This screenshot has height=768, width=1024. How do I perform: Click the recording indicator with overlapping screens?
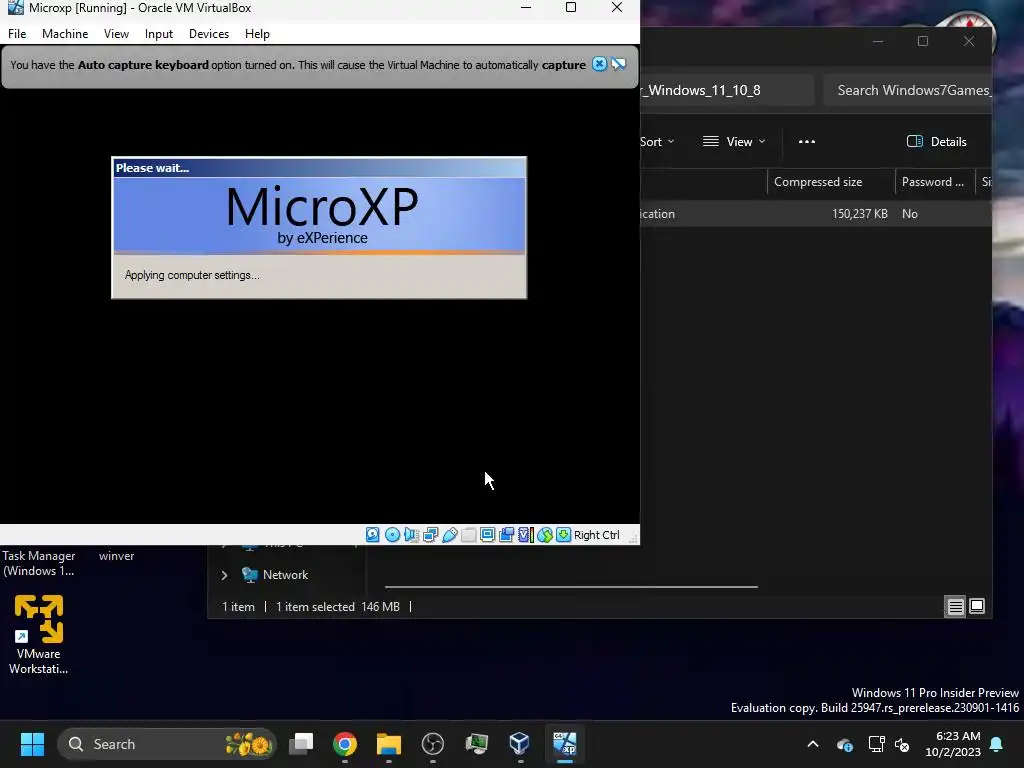[506, 535]
